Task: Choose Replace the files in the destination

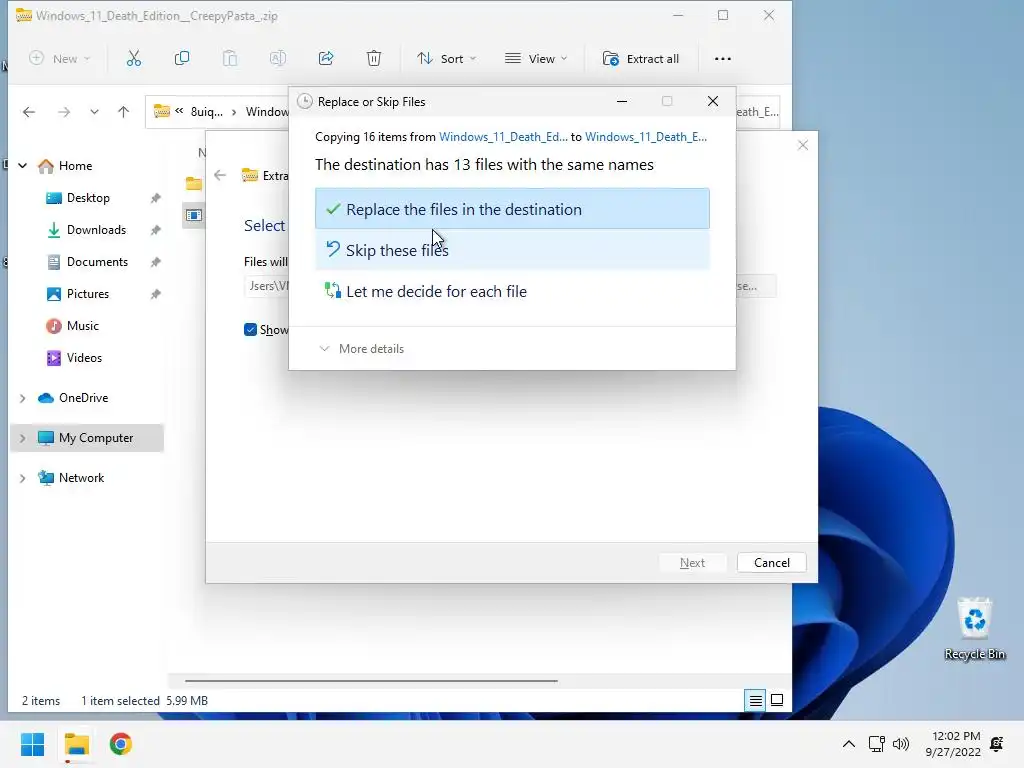Action: pyautogui.click(x=512, y=209)
